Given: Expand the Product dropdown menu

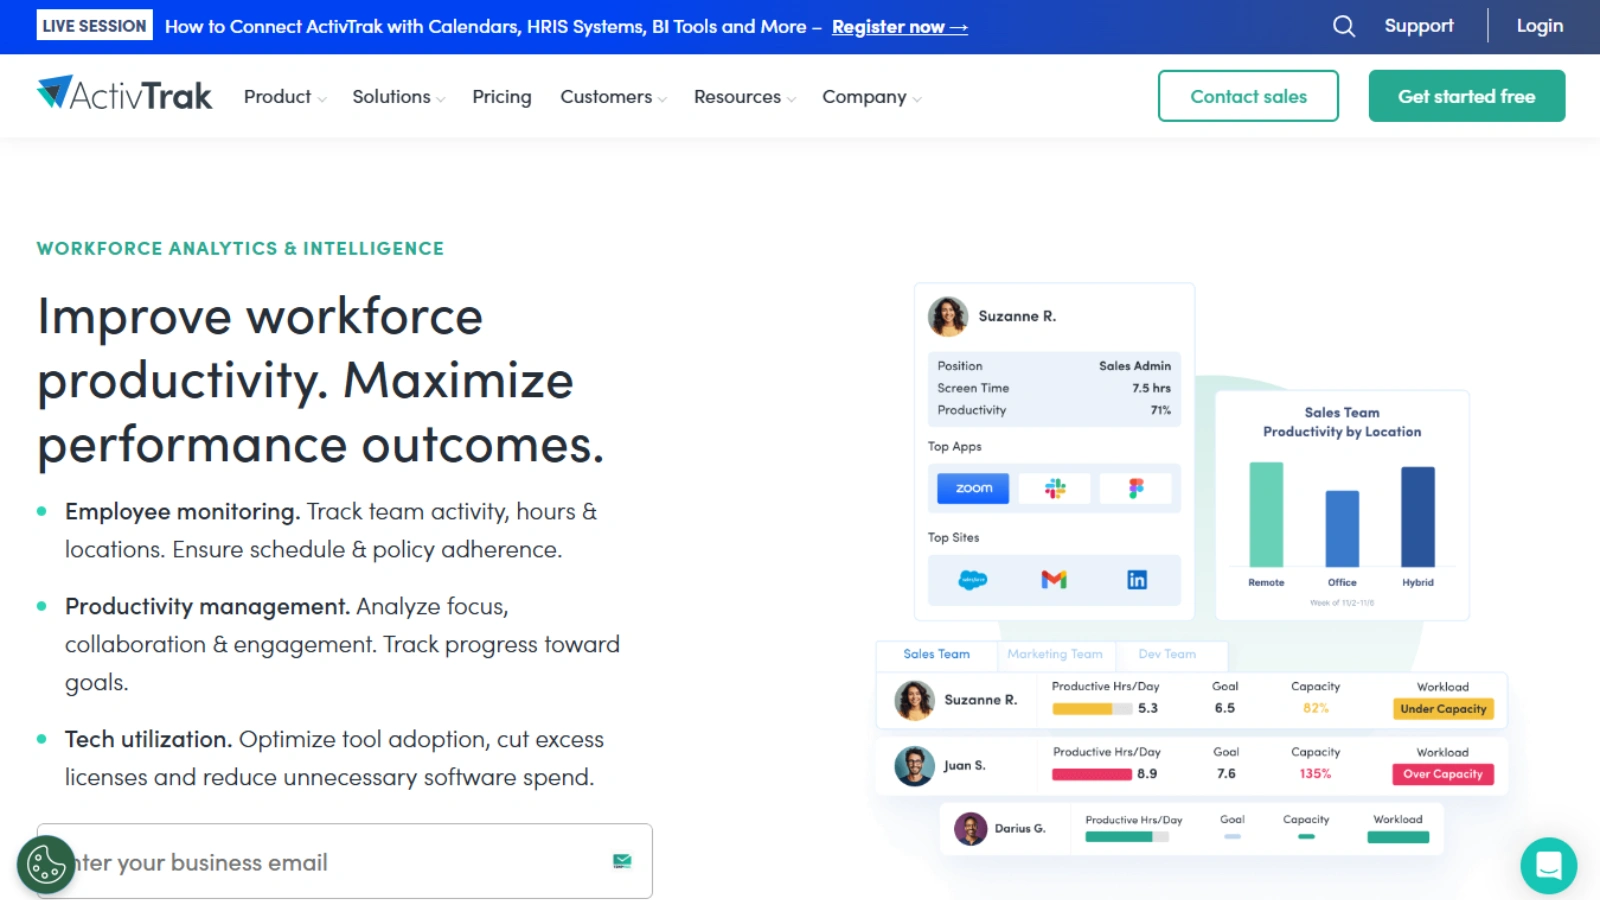Looking at the screenshot, I should coord(283,96).
